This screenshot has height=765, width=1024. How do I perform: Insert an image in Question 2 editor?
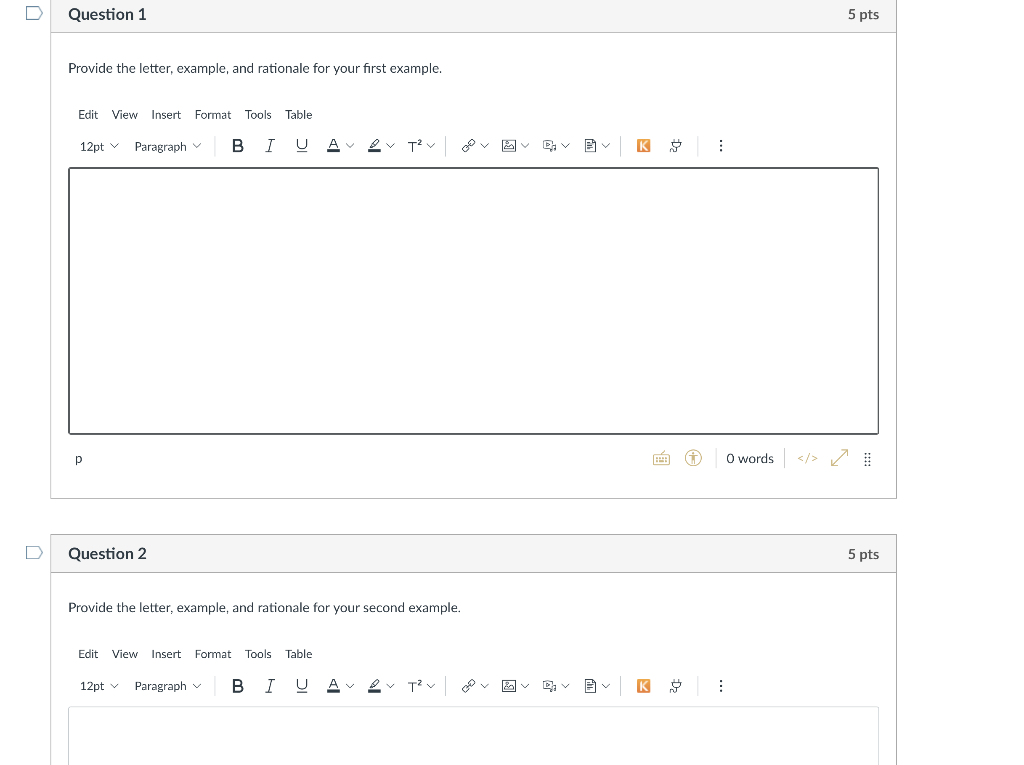[x=509, y=685]
